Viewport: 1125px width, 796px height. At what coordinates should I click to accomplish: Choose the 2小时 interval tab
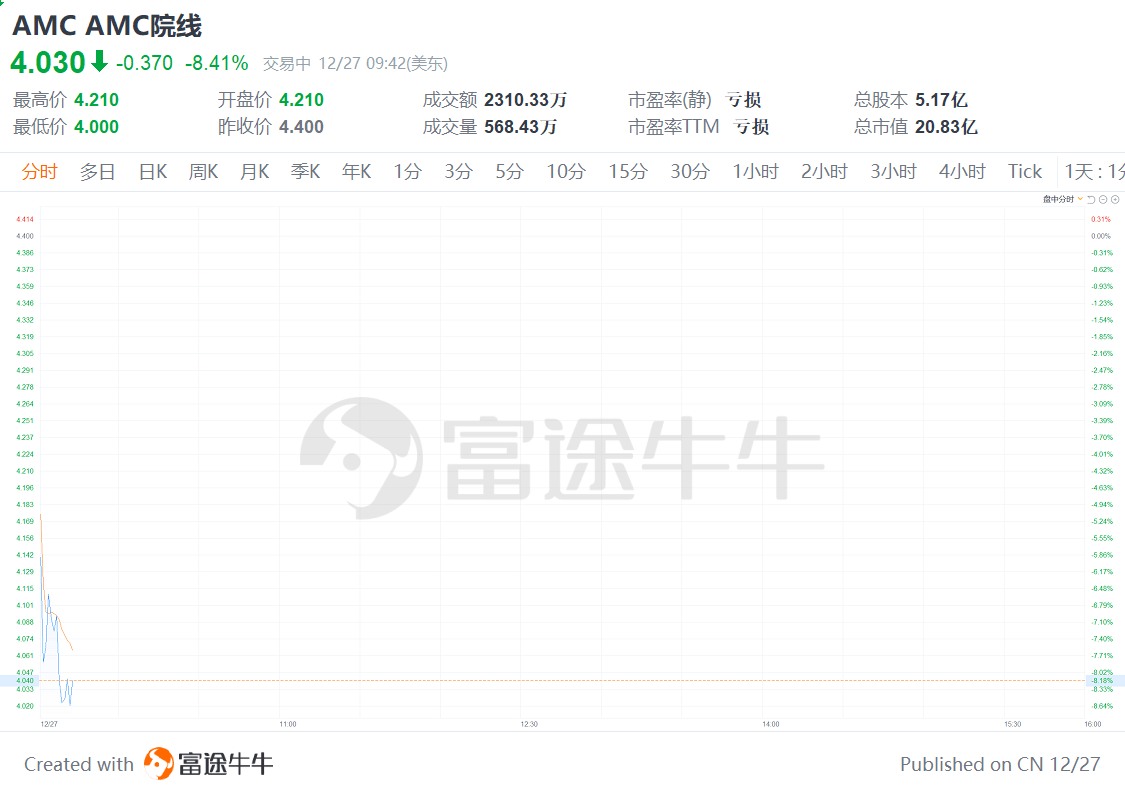coord(824,172)
